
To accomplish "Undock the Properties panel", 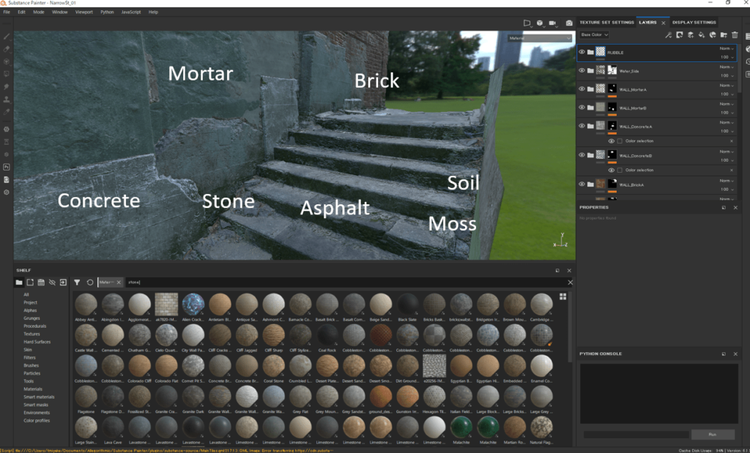I will (x=724, y=208).
